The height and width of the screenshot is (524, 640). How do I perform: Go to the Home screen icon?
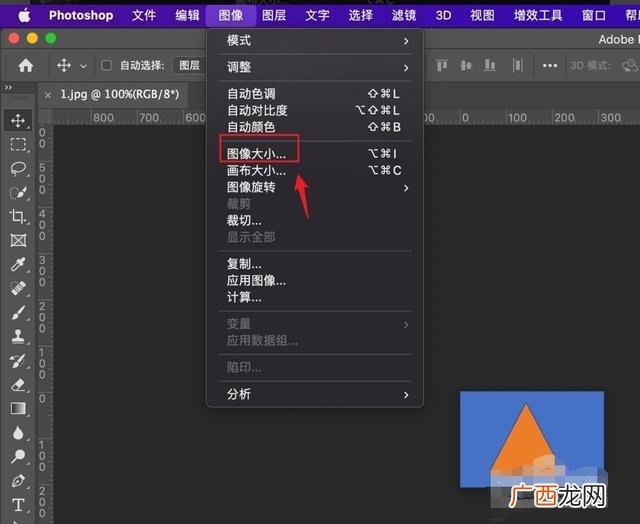25,65
